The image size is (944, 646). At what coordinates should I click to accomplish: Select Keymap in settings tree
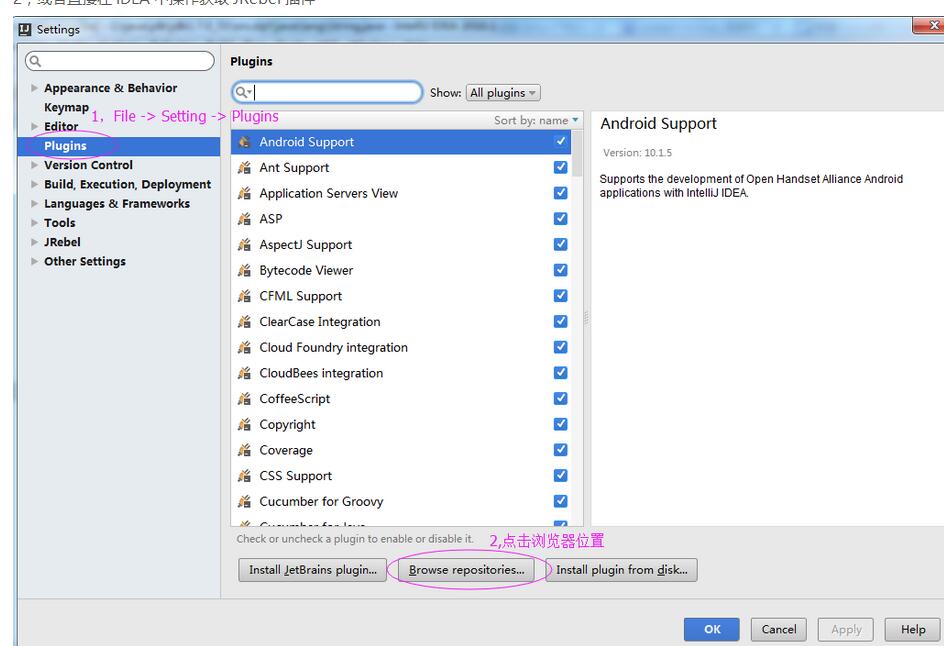click(66, 107)
